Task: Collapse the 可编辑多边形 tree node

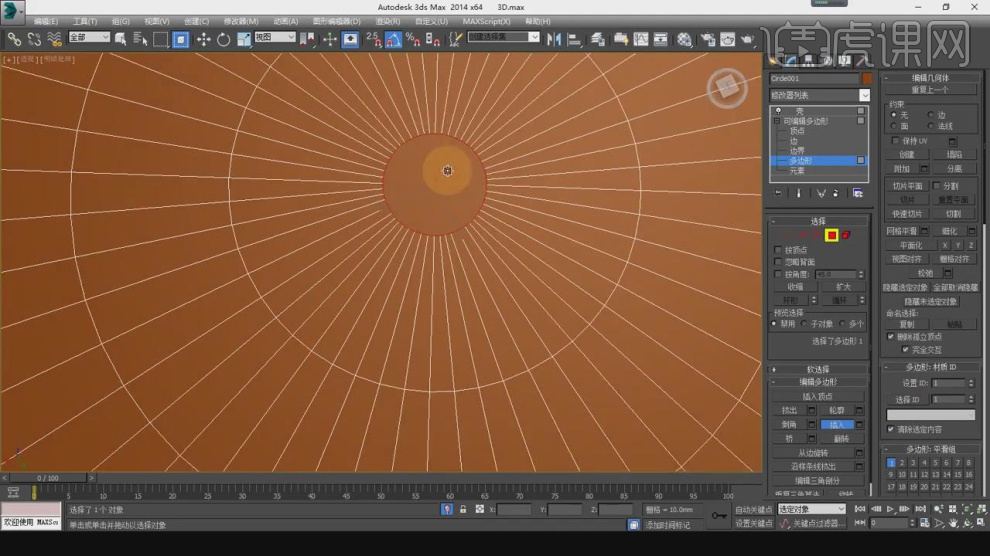Action: click(777, 121)
